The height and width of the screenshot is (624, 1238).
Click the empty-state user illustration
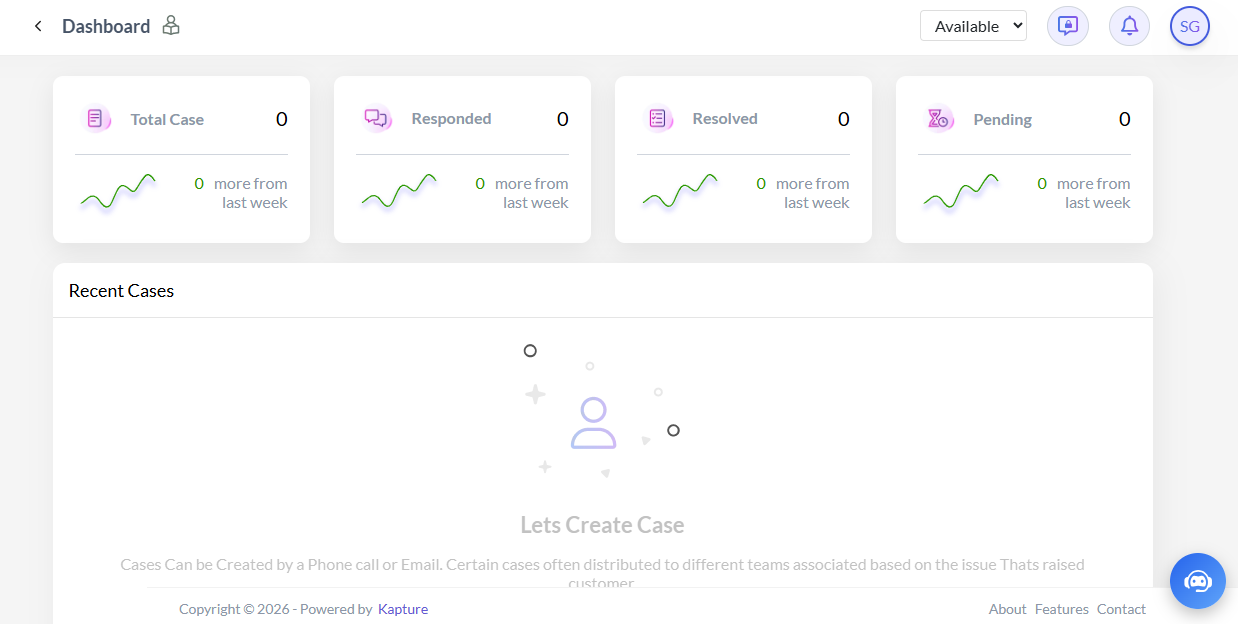click(x=593, y=423)
